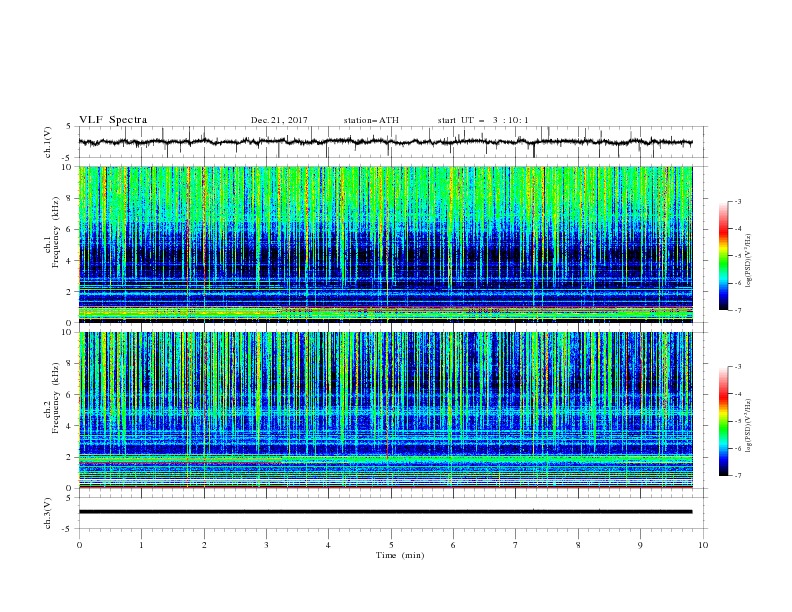Click time axis tick label '10'
The width and height of the screenshot is (792, 612).
click(x=703, y=545)
